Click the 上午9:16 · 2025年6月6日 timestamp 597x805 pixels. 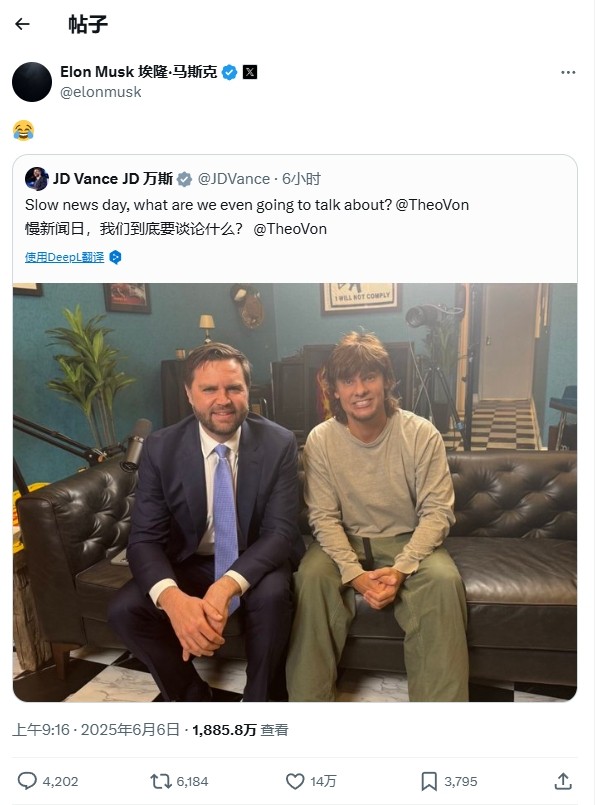[x=96, y=730]
